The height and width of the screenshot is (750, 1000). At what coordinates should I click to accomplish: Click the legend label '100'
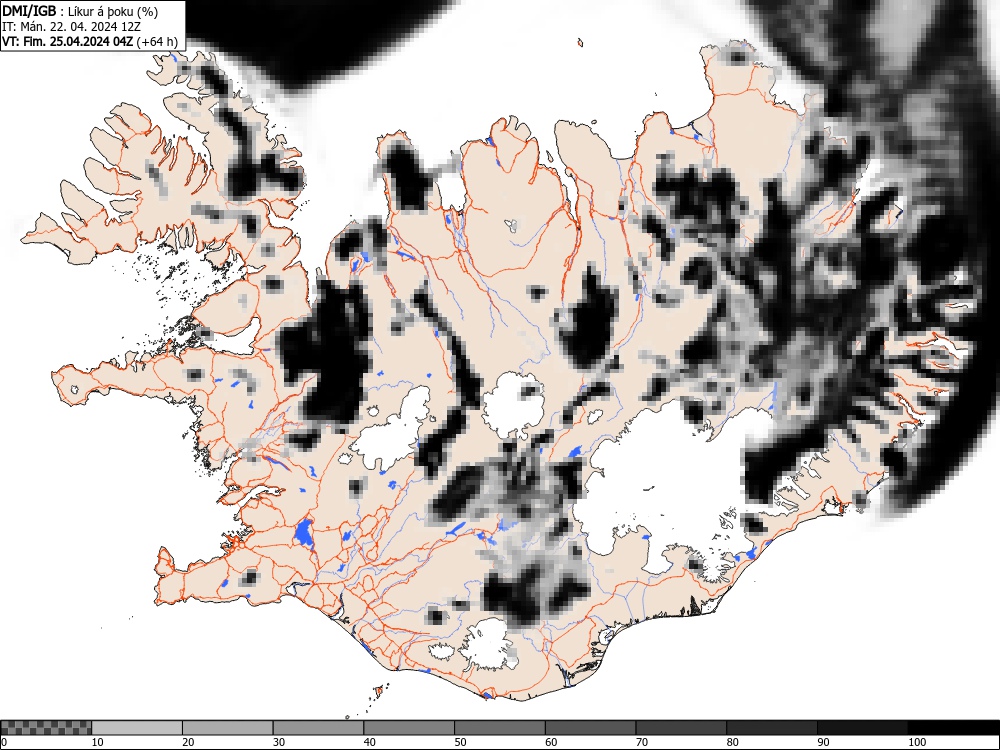[x=916, y=742]
